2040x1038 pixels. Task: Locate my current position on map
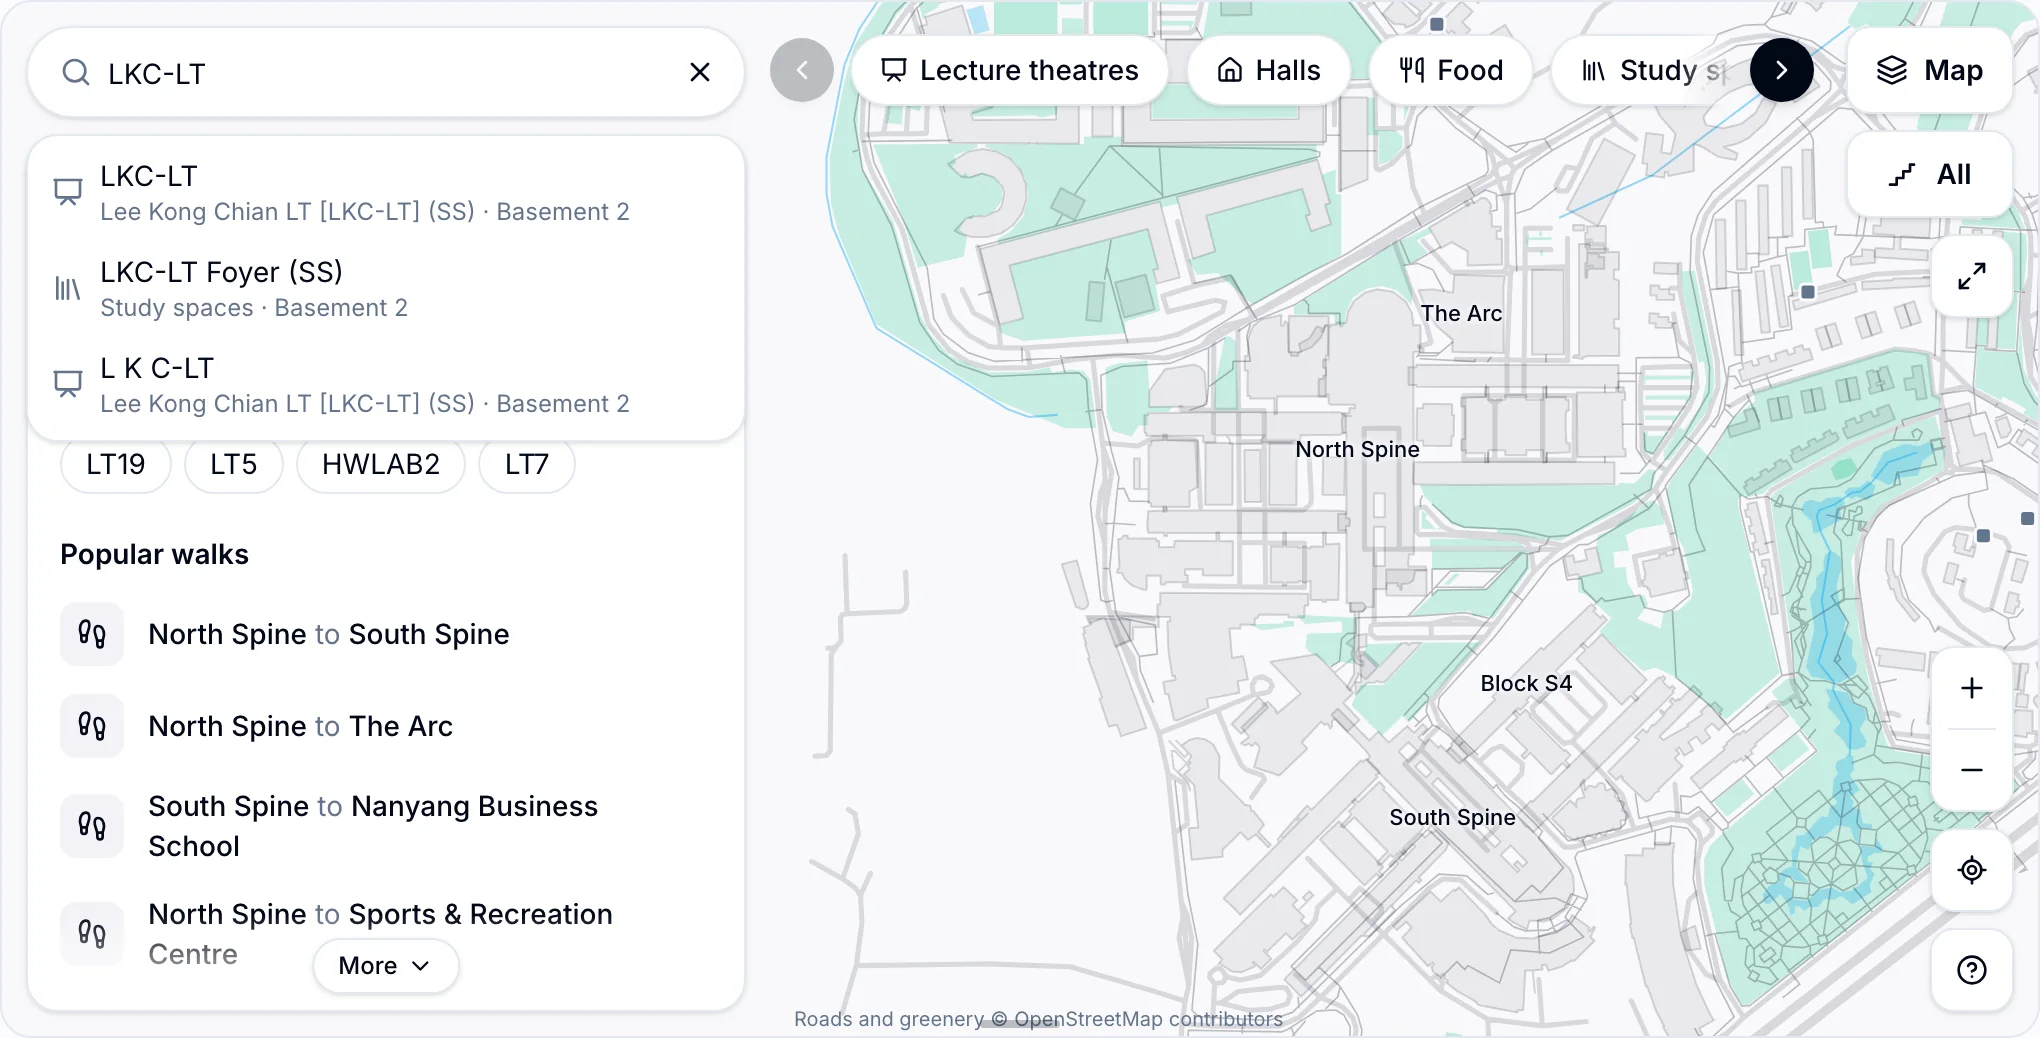click(x=1972, y=870)
